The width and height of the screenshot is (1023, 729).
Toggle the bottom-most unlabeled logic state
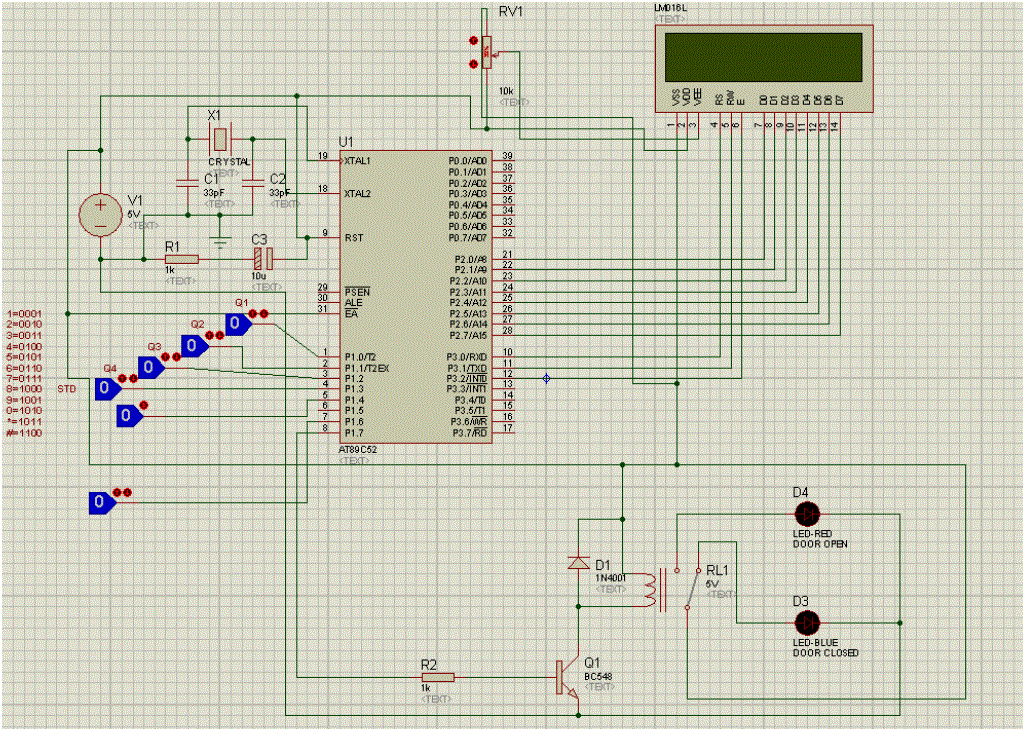99,502
